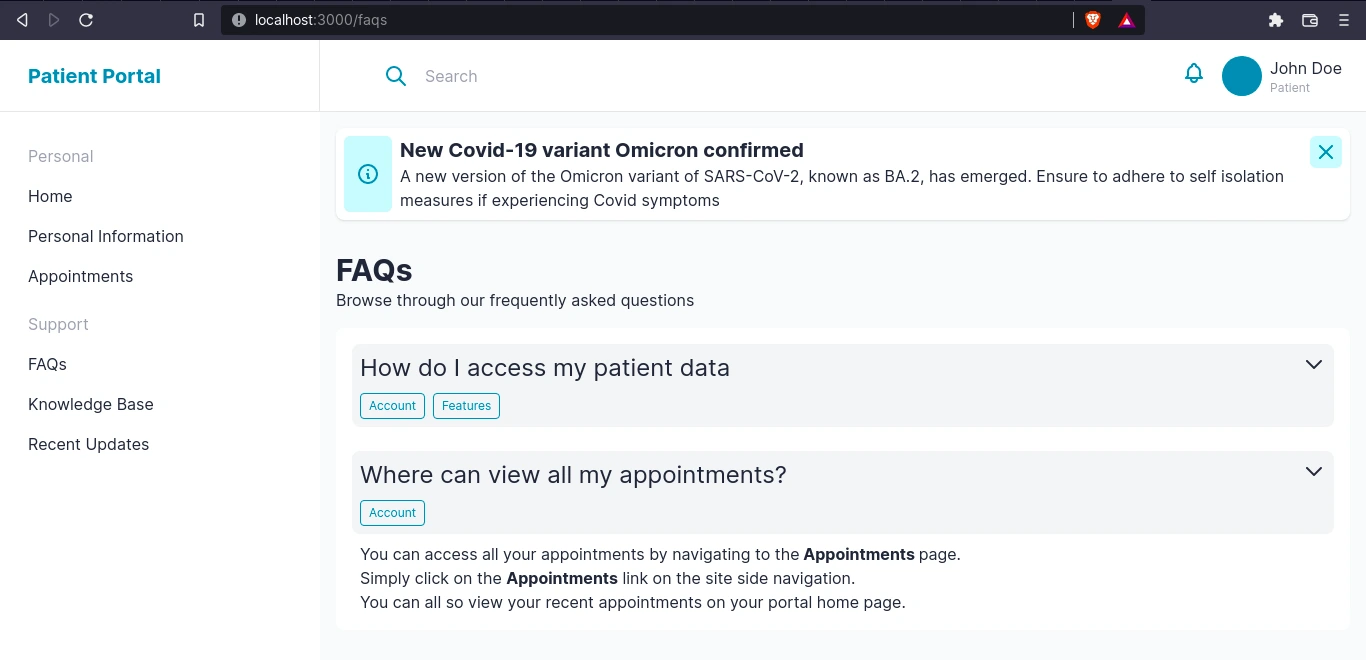Viewport: 1366px width, 660px height.
Task: Go to Appointments in the sidebar
Action: click(x=80, y=276)
